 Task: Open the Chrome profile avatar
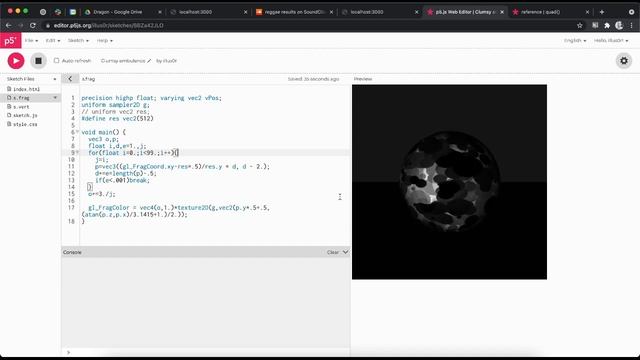coord(619,25)
